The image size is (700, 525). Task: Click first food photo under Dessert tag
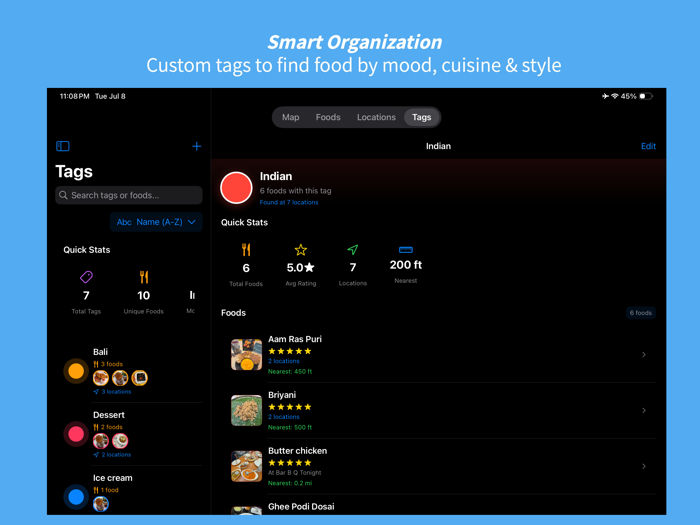click(101, 441)
